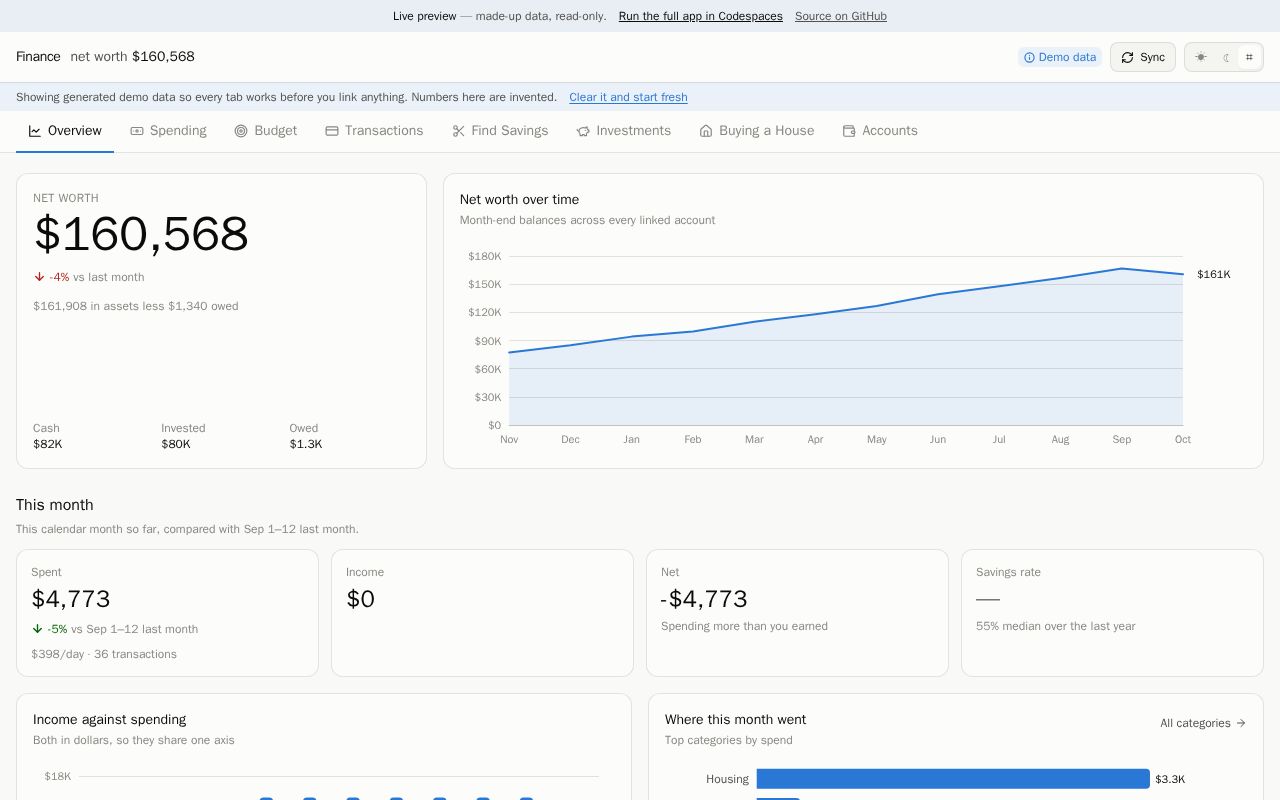Screen dimensions: 1280x800
Task: Click the Sep point on net worth chart
Action: pos(1122,268)
